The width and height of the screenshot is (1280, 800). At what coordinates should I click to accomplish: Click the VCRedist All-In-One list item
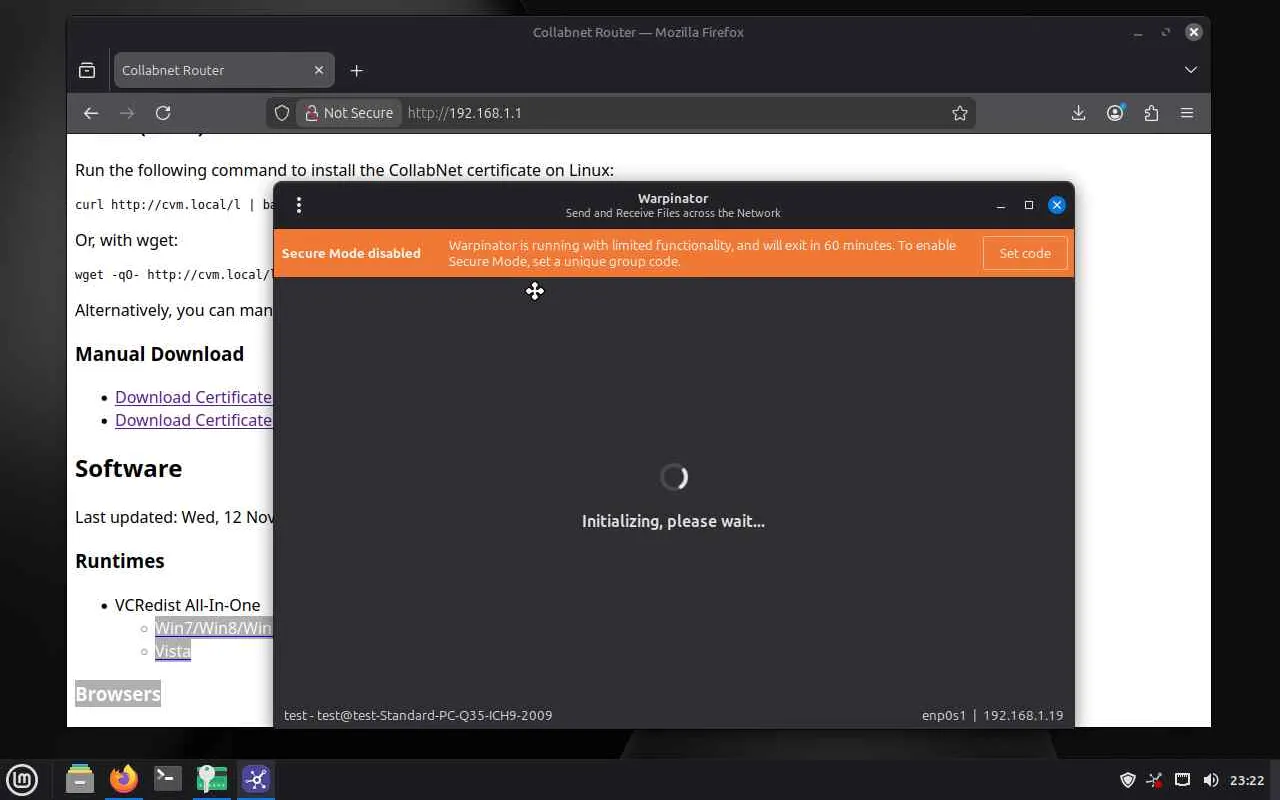187,605
